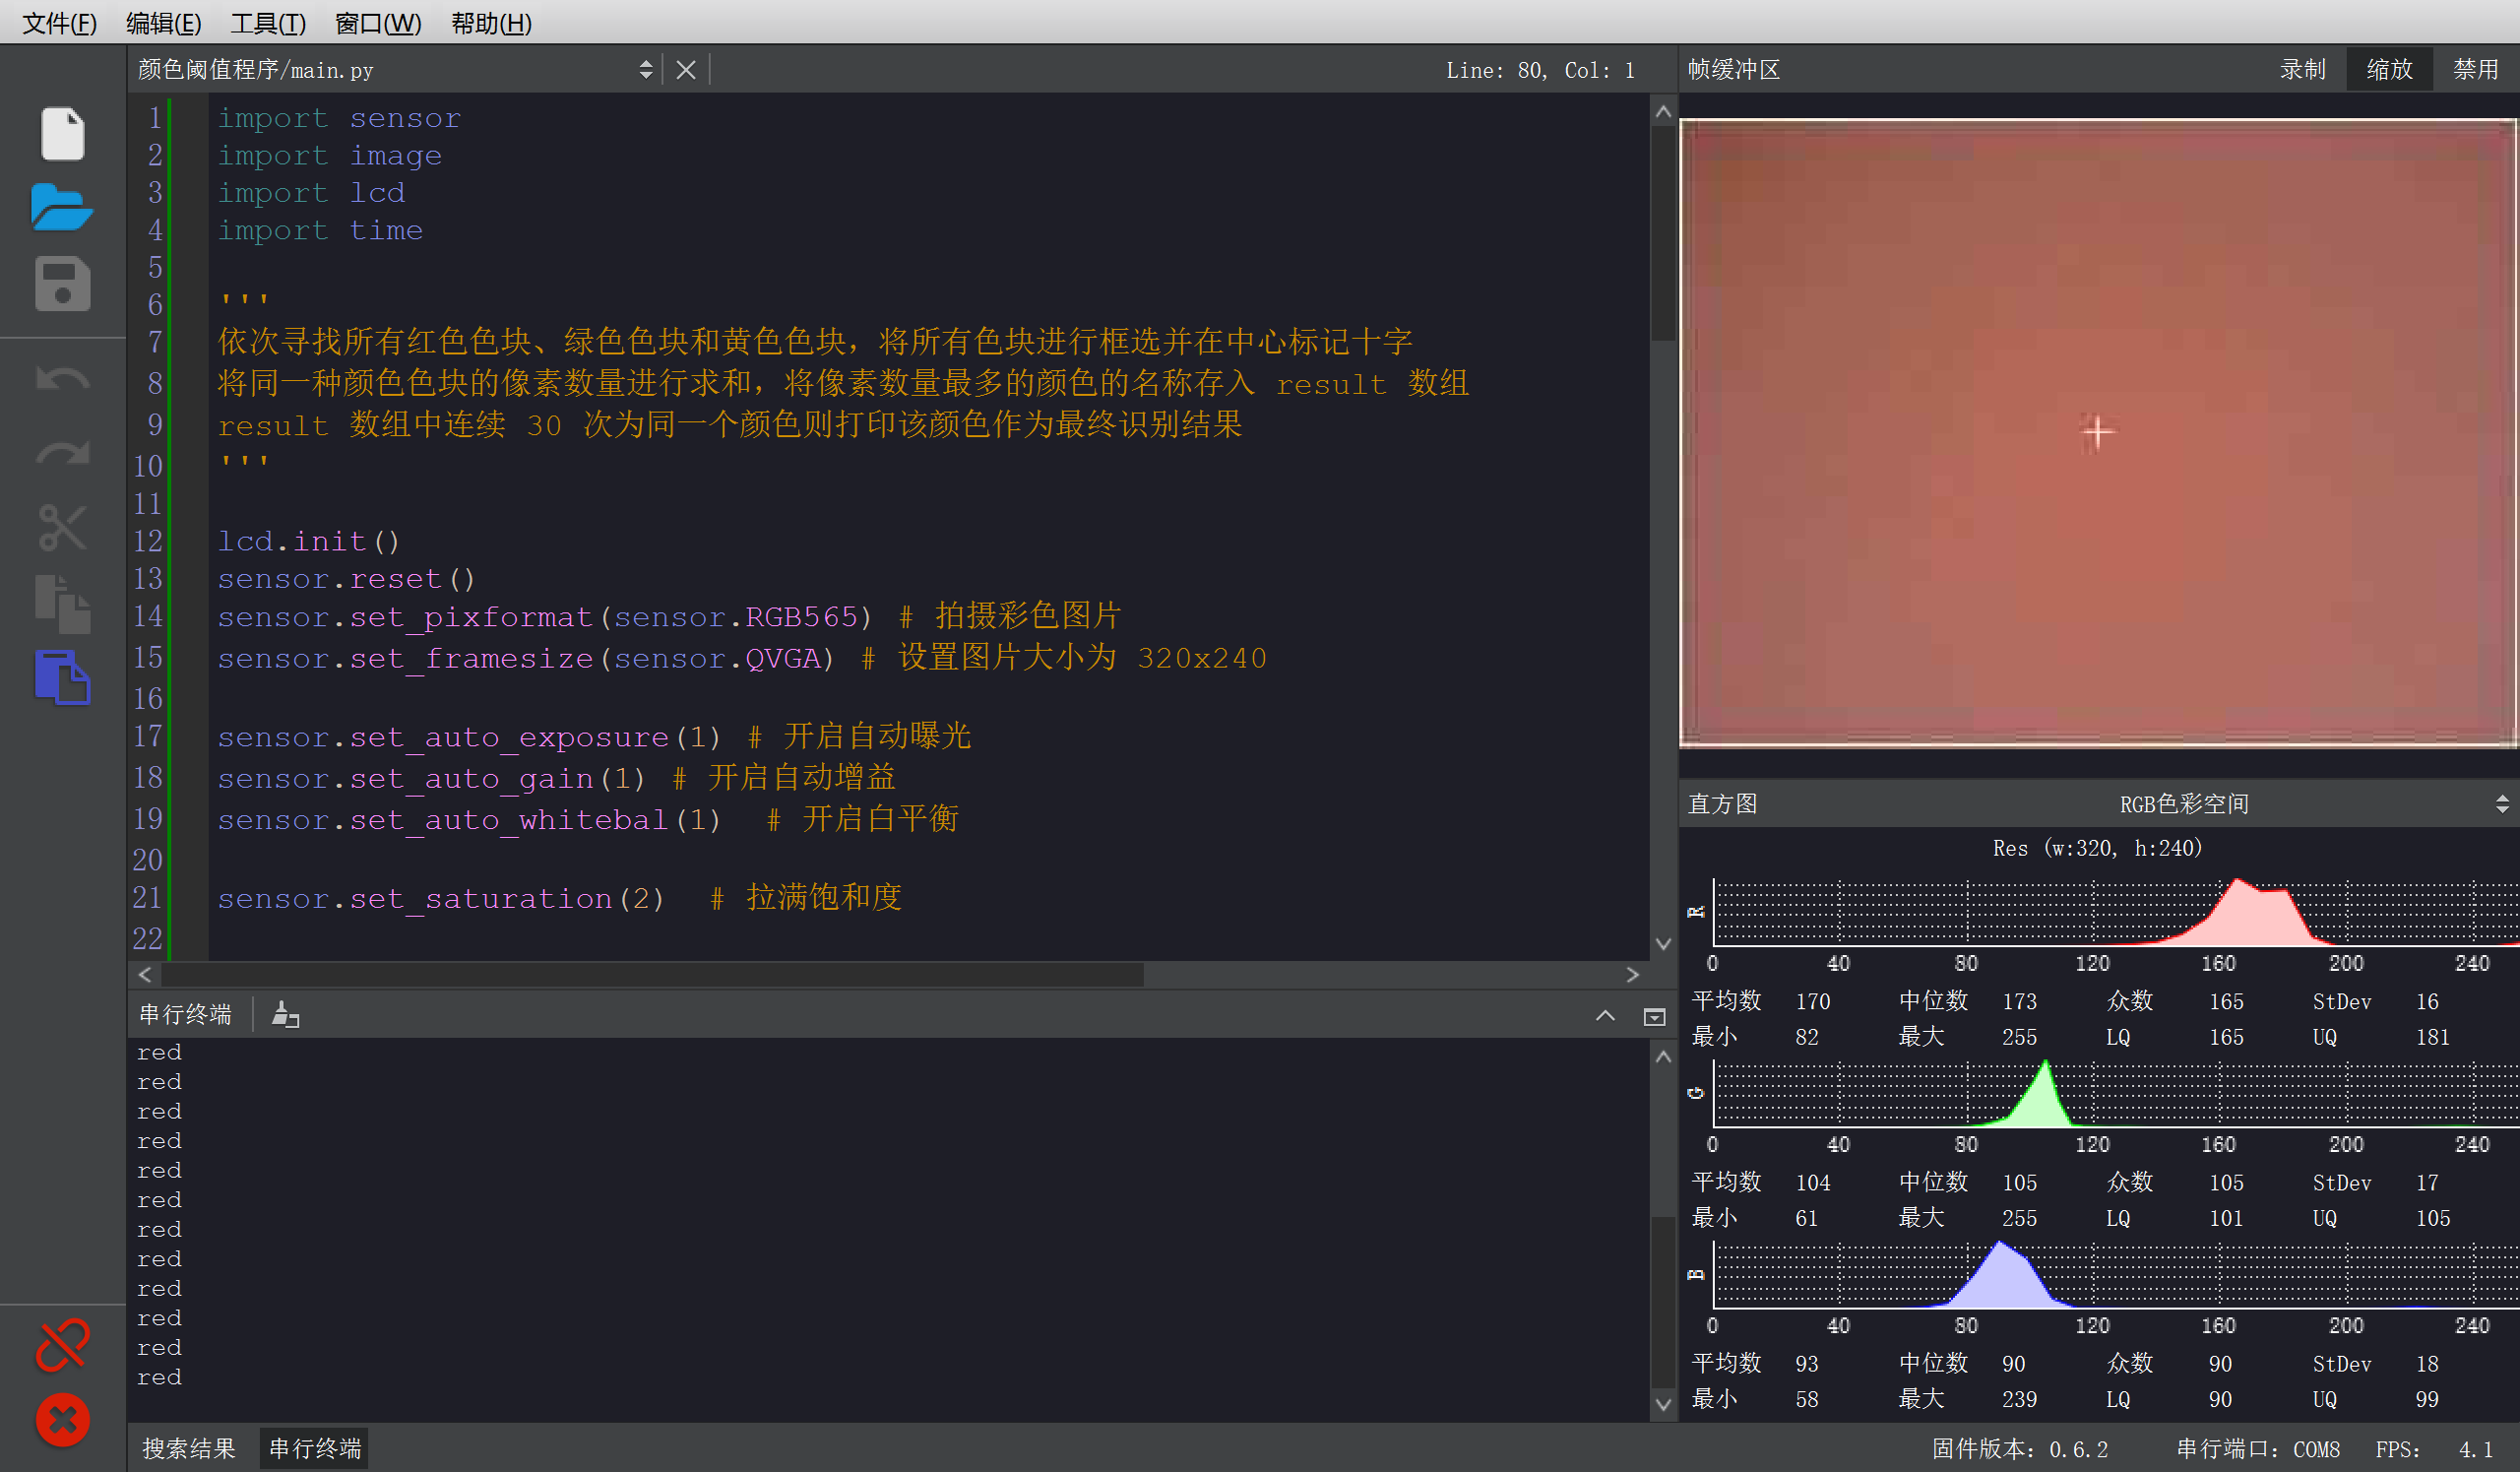Click the FPS: 4.1 status entry
This screenshot has width=2520, height=1472.
coord(2435,1449)
